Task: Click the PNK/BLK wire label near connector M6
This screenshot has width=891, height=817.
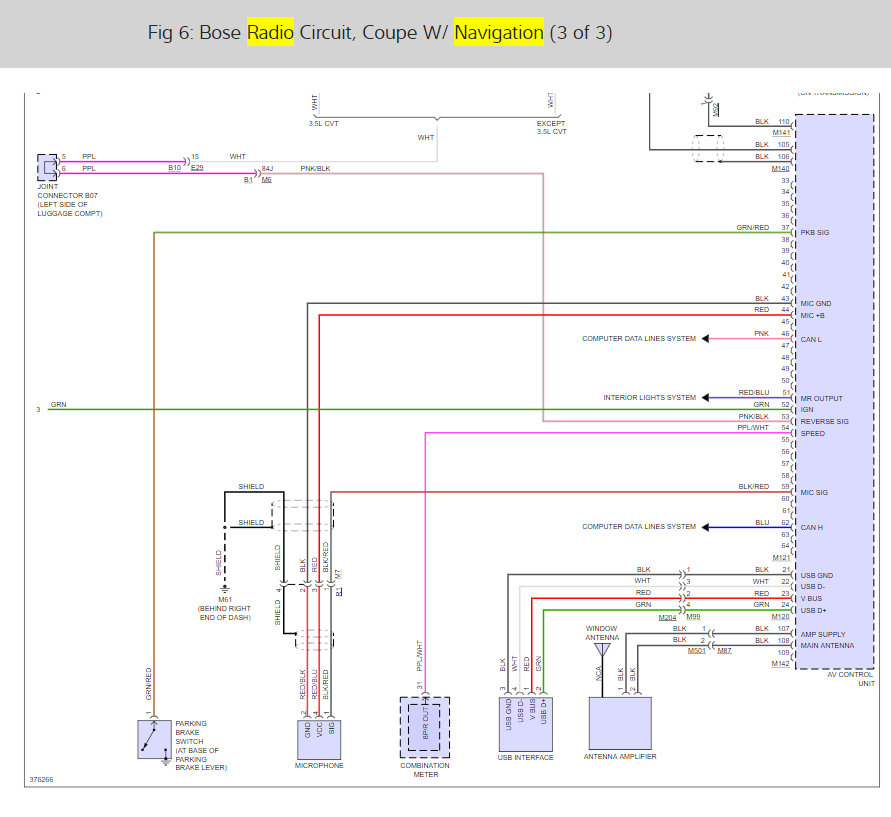Action: (x=315, y=169)
